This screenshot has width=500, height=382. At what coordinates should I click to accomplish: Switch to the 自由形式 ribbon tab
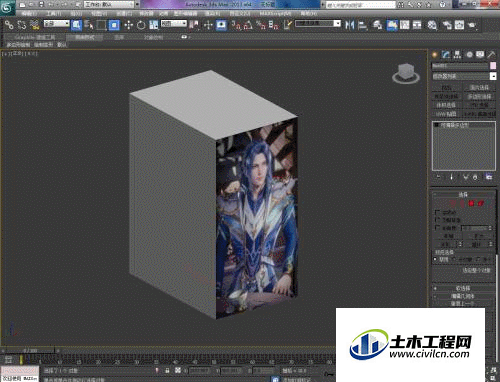pyautogui.click(x=85, y=37)
